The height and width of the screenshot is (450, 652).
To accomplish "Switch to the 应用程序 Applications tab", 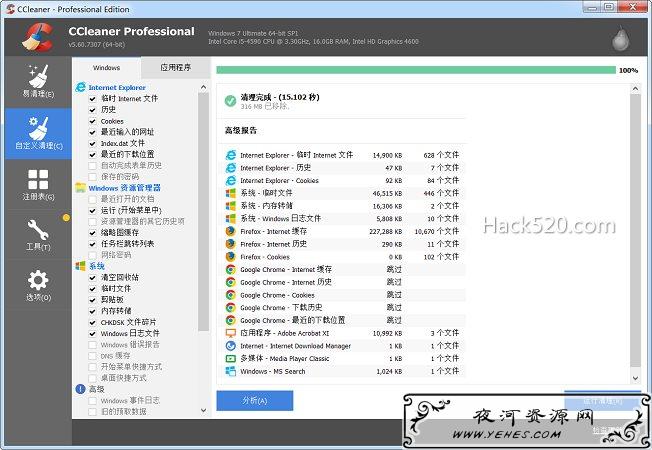I will tap(175, 67).
